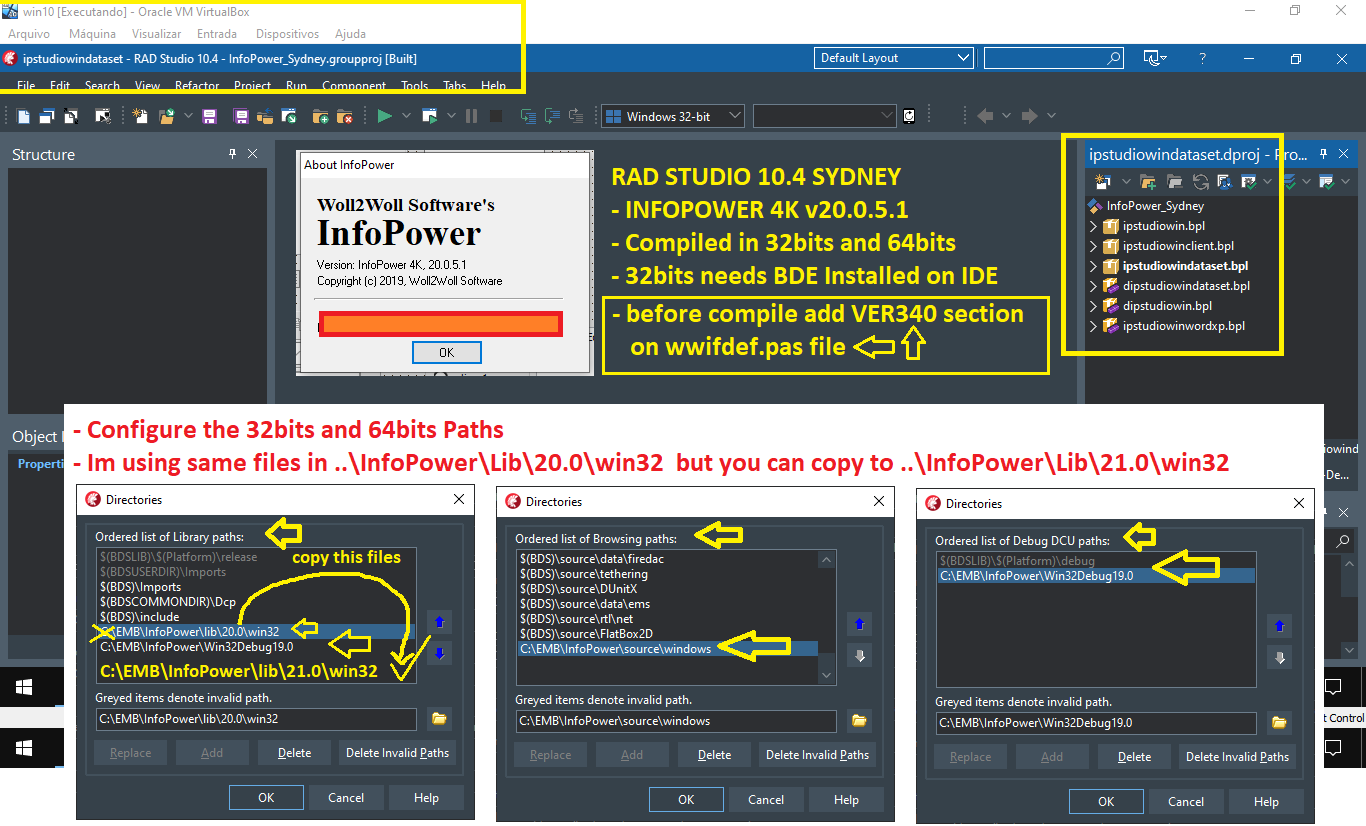Viewport: 1366px width, 826px height.
Task: Click the purple Save icon in toolbar
Action: 209,116
